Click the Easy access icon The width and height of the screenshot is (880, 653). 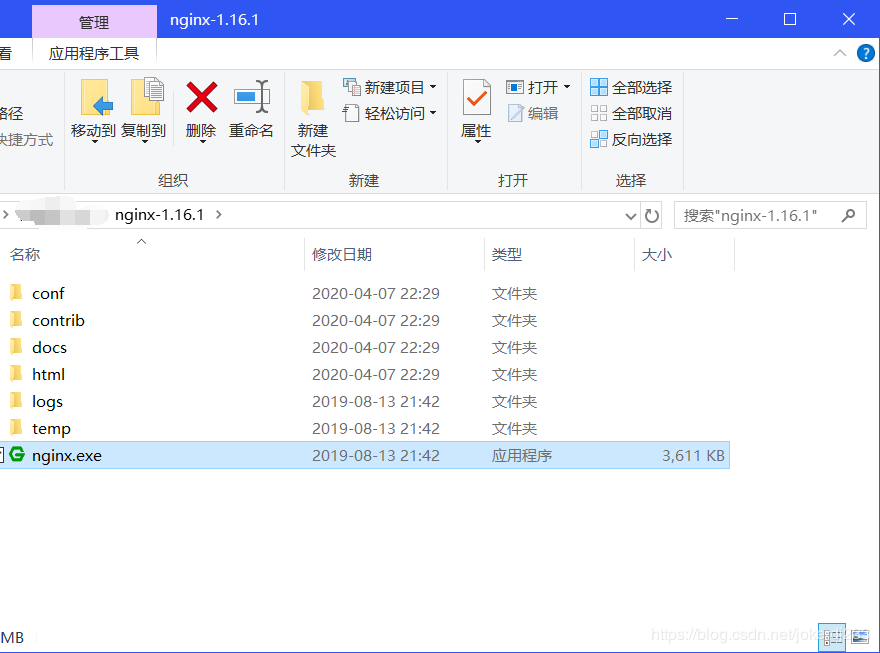351,113
